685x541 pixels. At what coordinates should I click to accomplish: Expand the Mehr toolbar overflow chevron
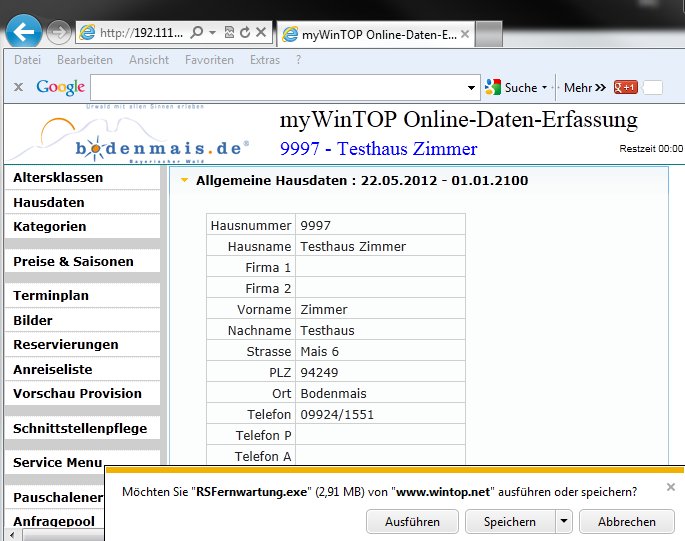coord(600,87)
